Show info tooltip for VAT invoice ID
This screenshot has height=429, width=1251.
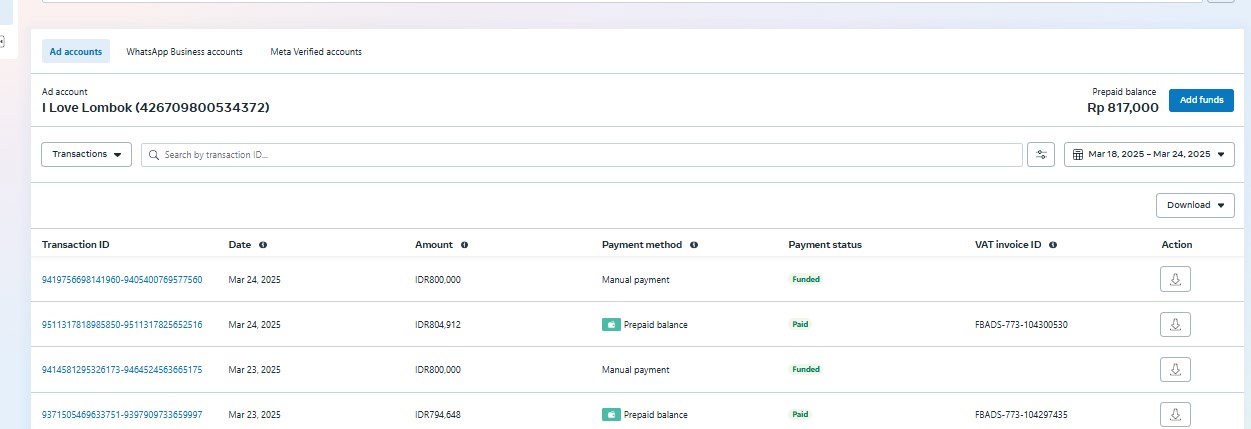(x=1053, y=245)
